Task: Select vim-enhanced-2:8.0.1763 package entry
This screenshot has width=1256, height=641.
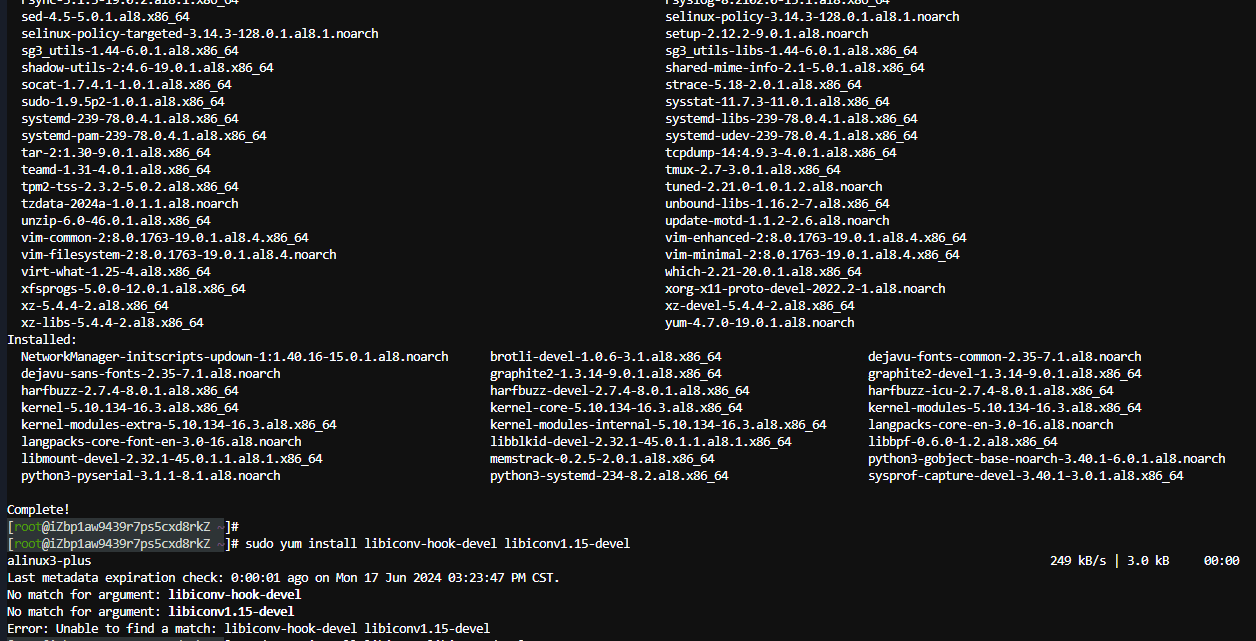Action: [815, 237]
